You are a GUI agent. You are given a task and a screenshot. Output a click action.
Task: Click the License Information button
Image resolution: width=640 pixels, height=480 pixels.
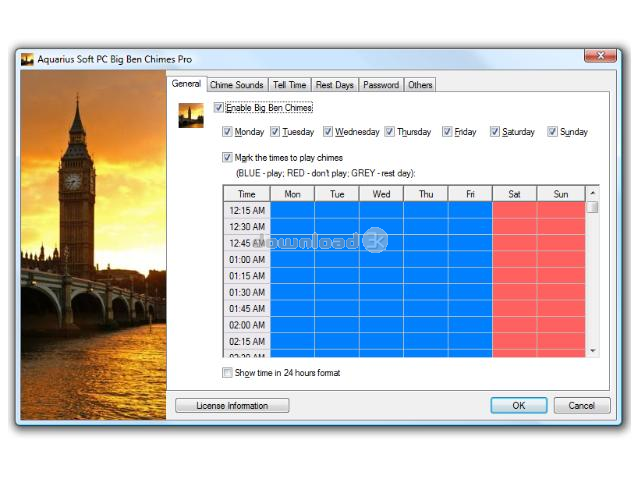click(232, 405)
